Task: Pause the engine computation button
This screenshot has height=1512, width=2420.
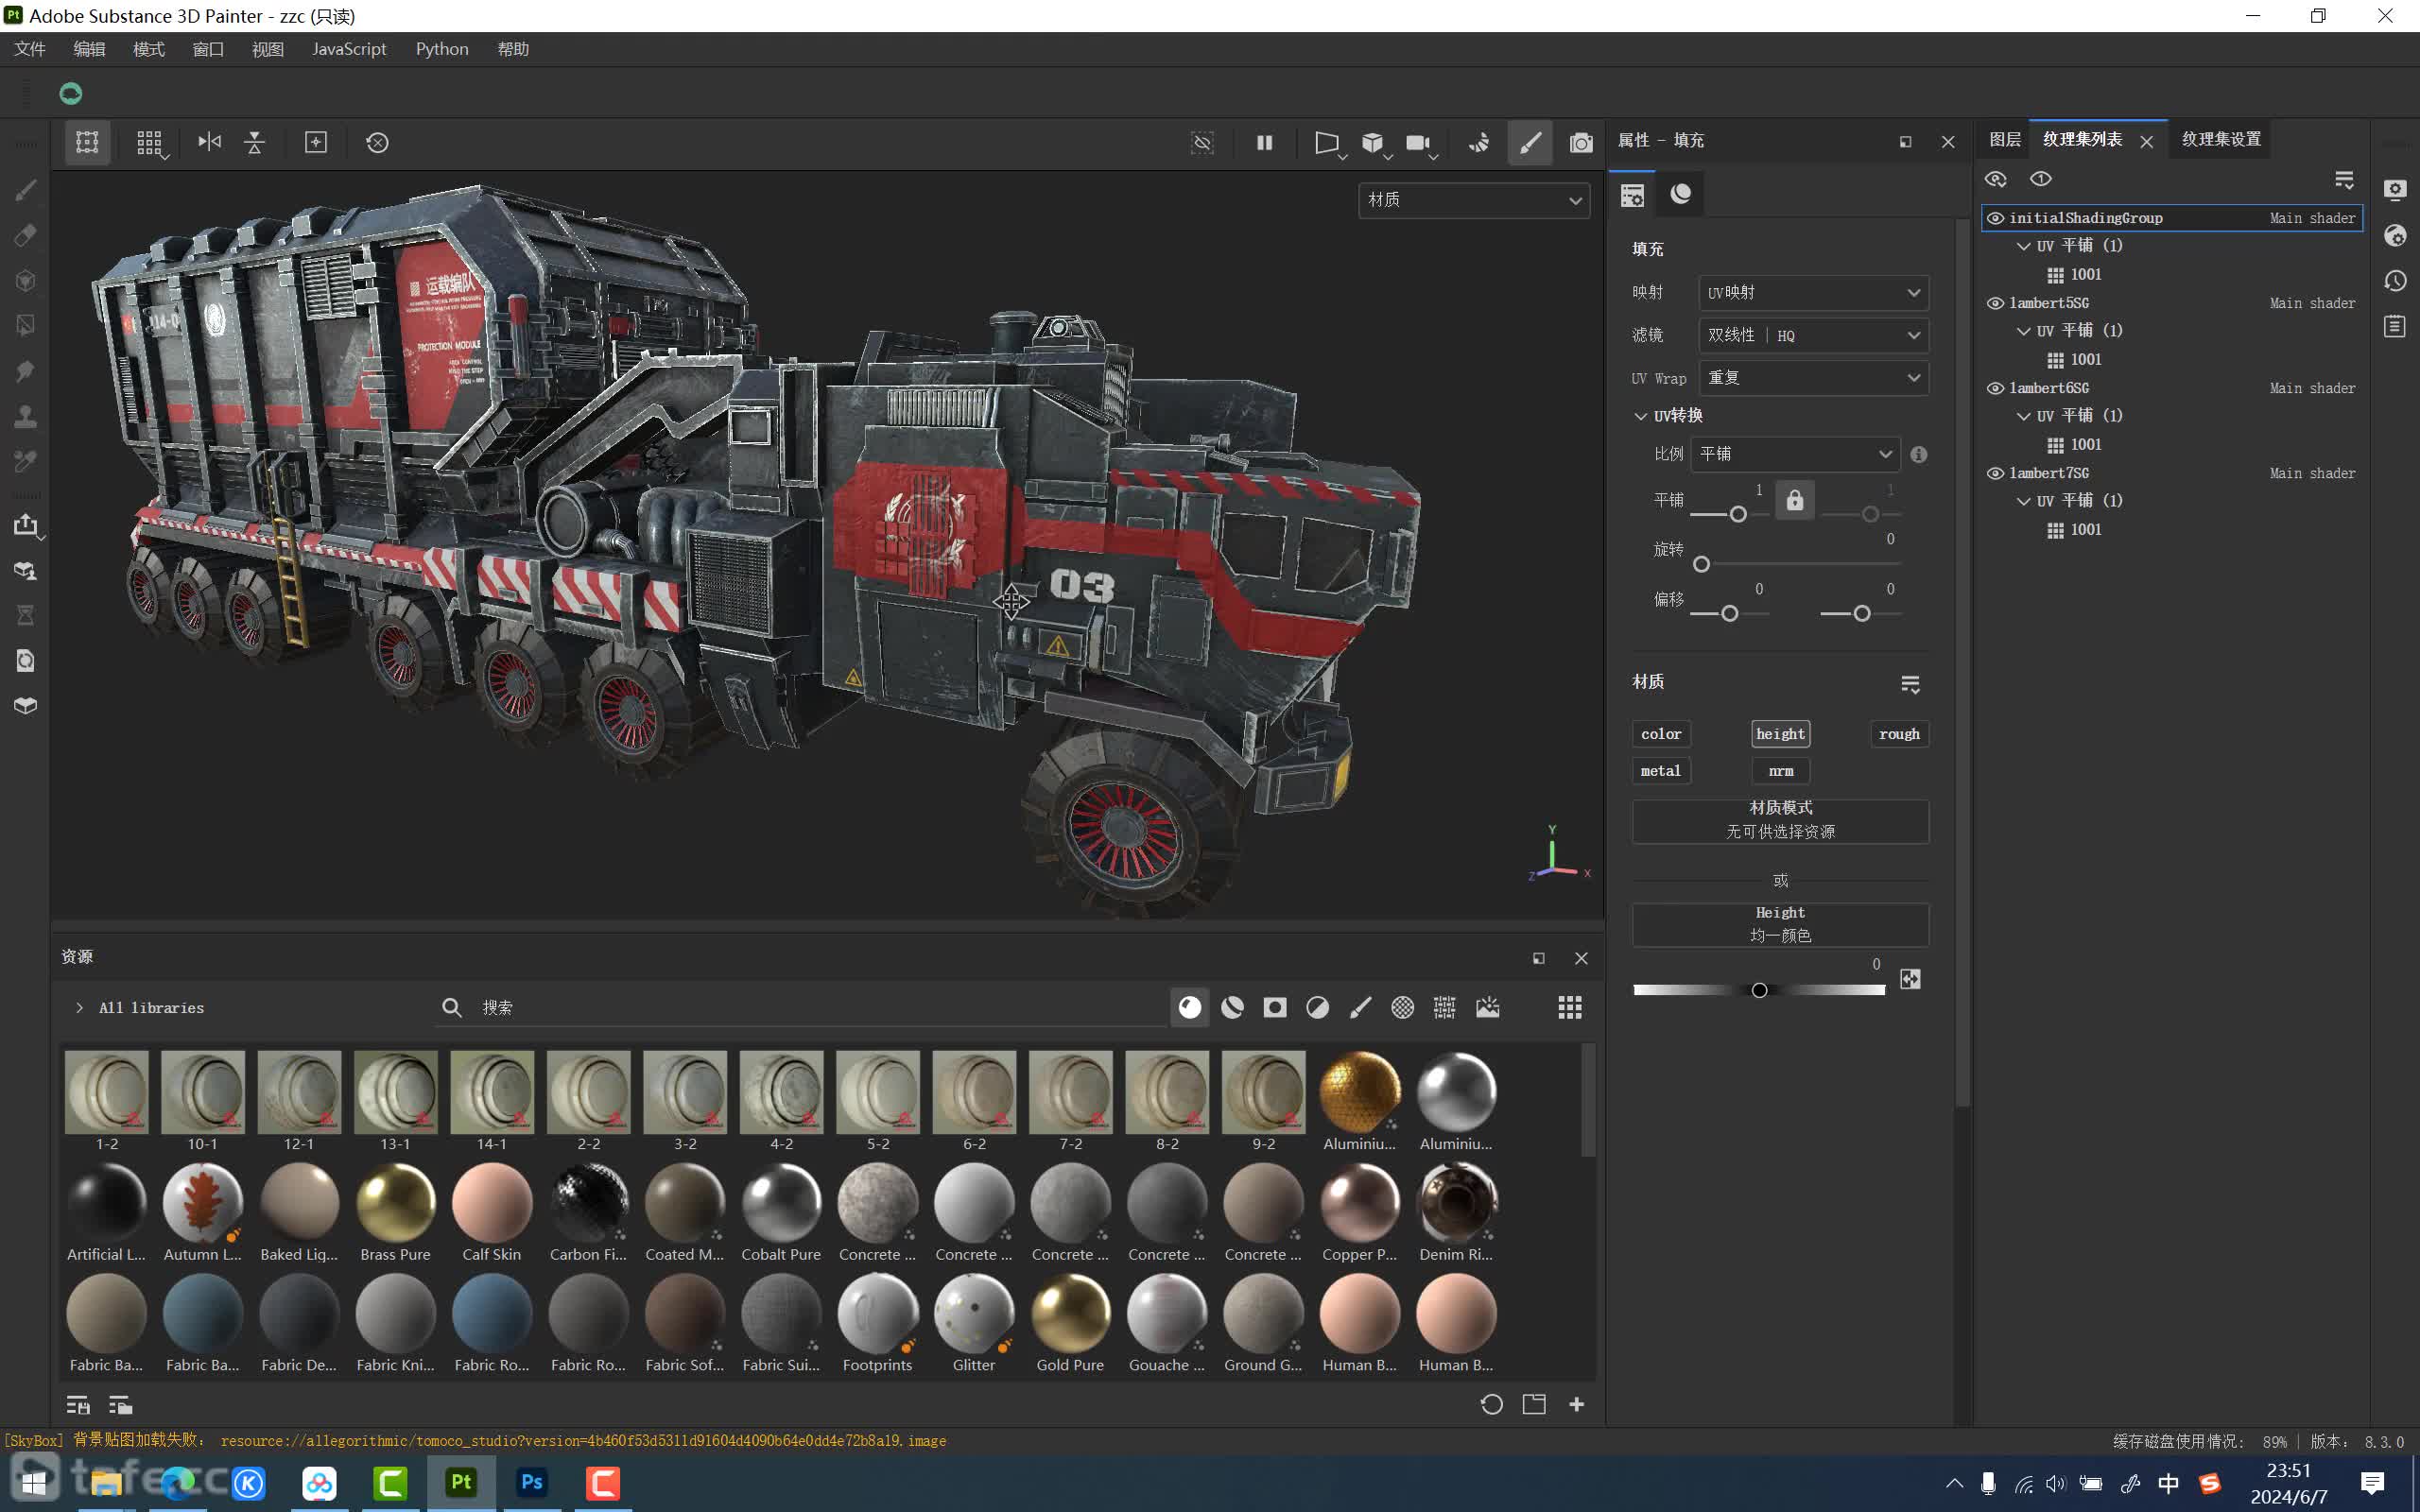Action: [x=1264, y=142]
